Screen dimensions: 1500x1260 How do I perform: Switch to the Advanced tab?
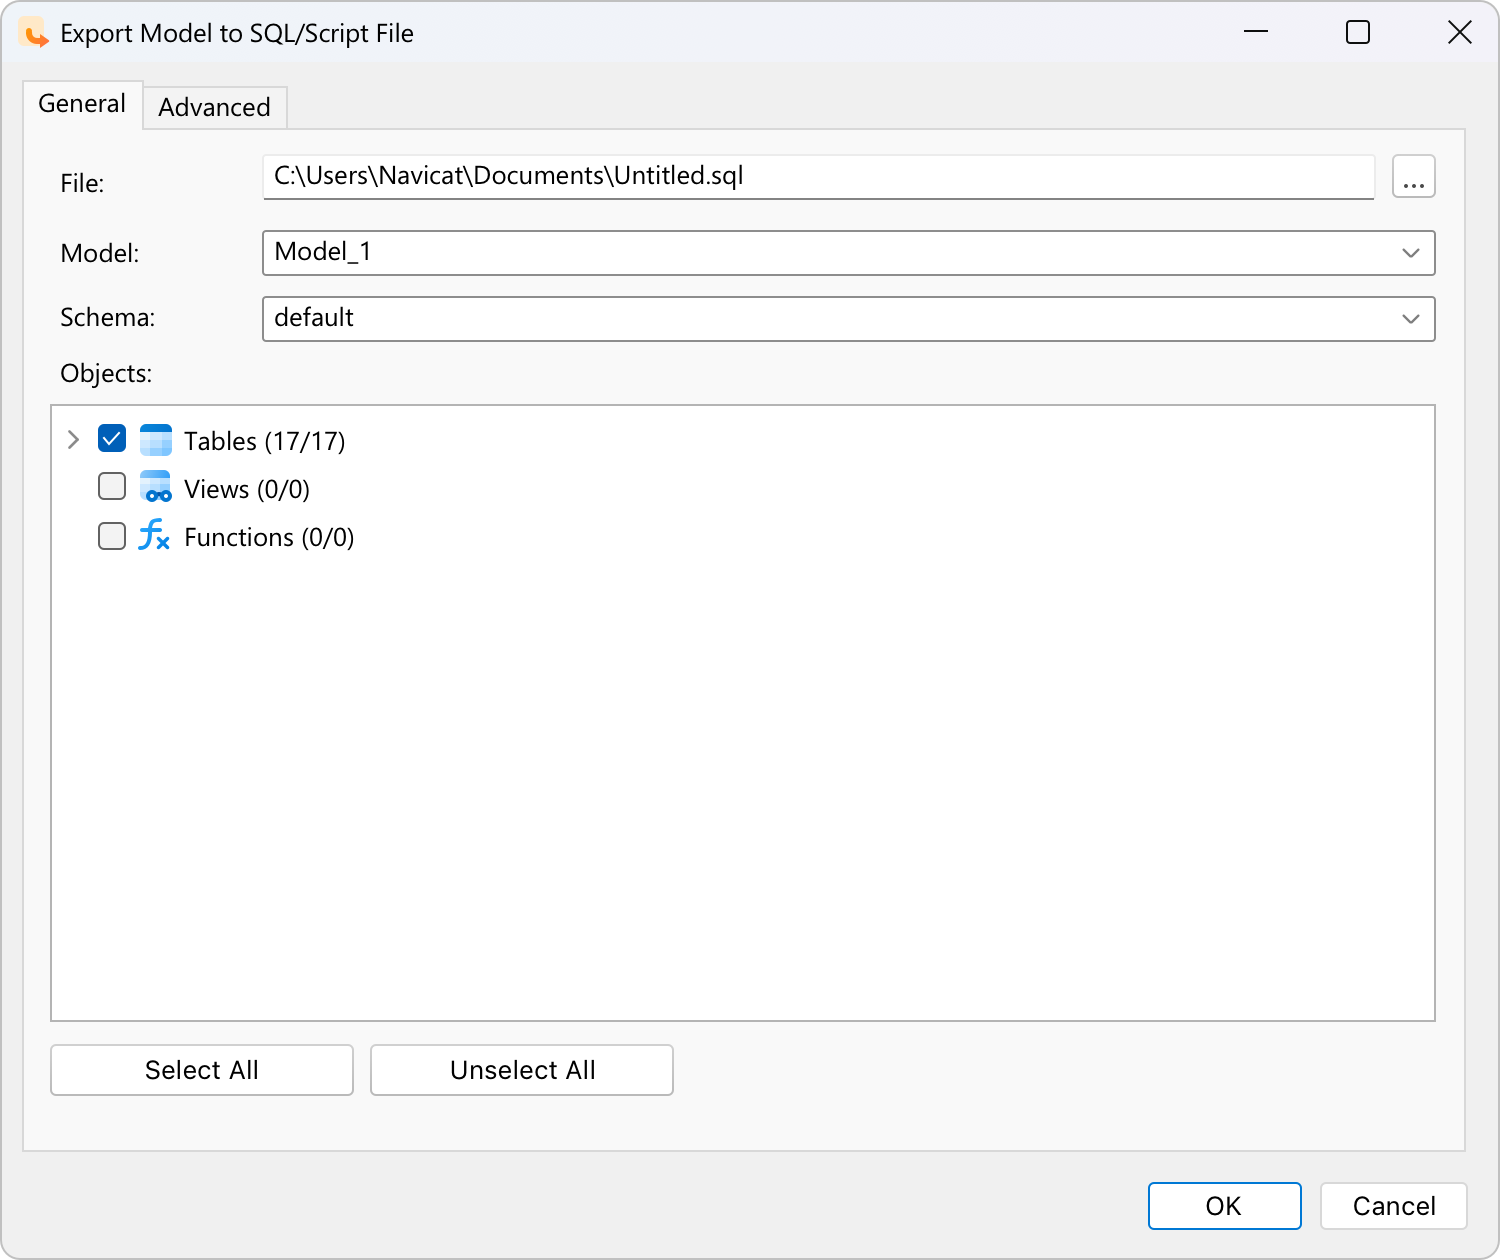coord(214,107)
